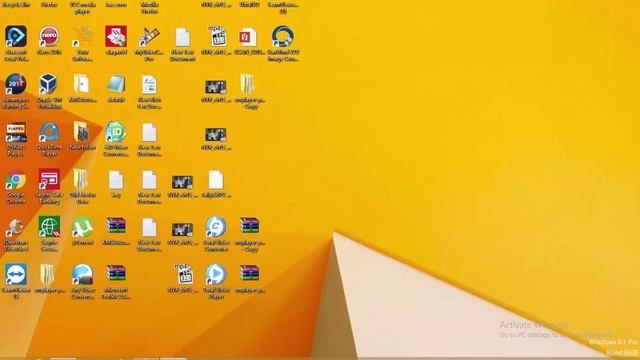Viewport: 640px width, 360px height.
Task: Select the green uTorrent icon
Action: pos(82,227)
